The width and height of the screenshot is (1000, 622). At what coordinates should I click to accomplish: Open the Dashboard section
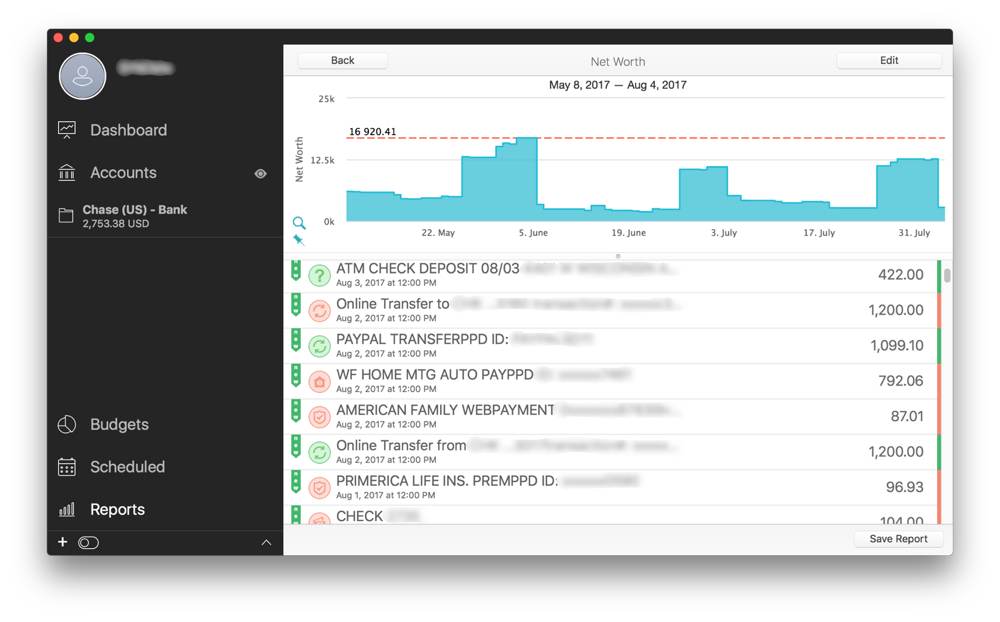128,130
